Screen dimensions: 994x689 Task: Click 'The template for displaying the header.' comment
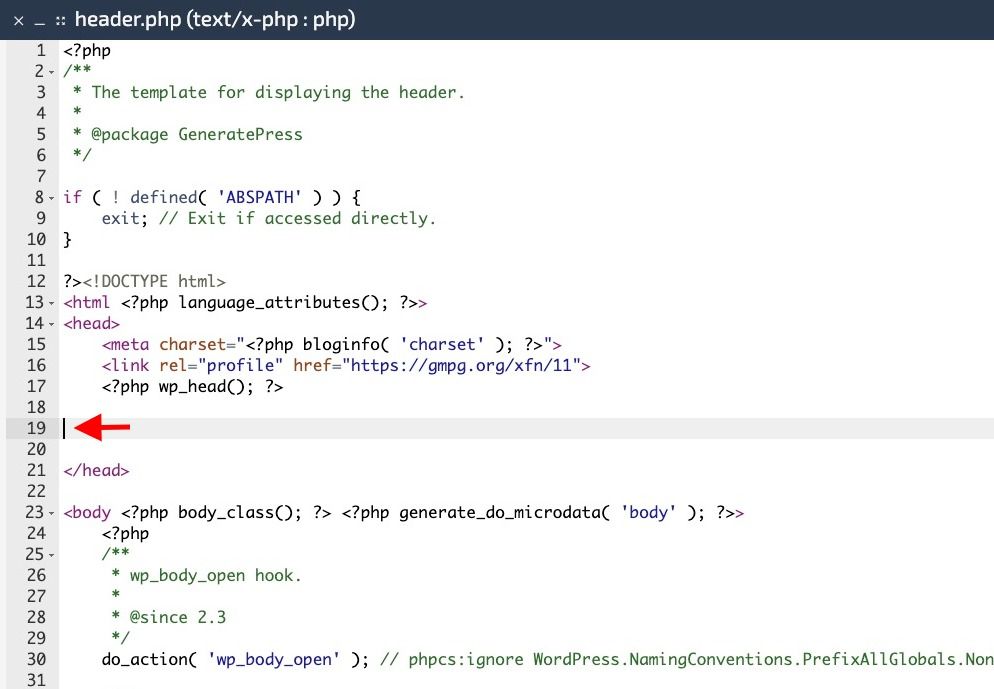278,93
